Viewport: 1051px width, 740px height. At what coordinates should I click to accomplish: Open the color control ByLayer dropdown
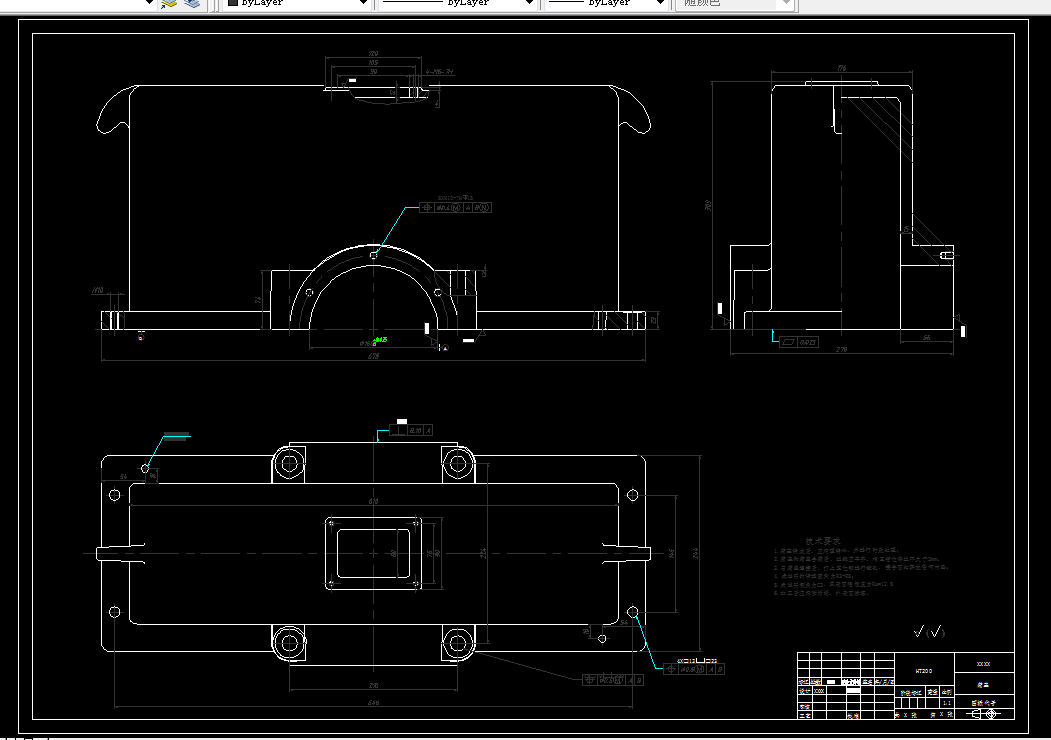click(298, 3)
